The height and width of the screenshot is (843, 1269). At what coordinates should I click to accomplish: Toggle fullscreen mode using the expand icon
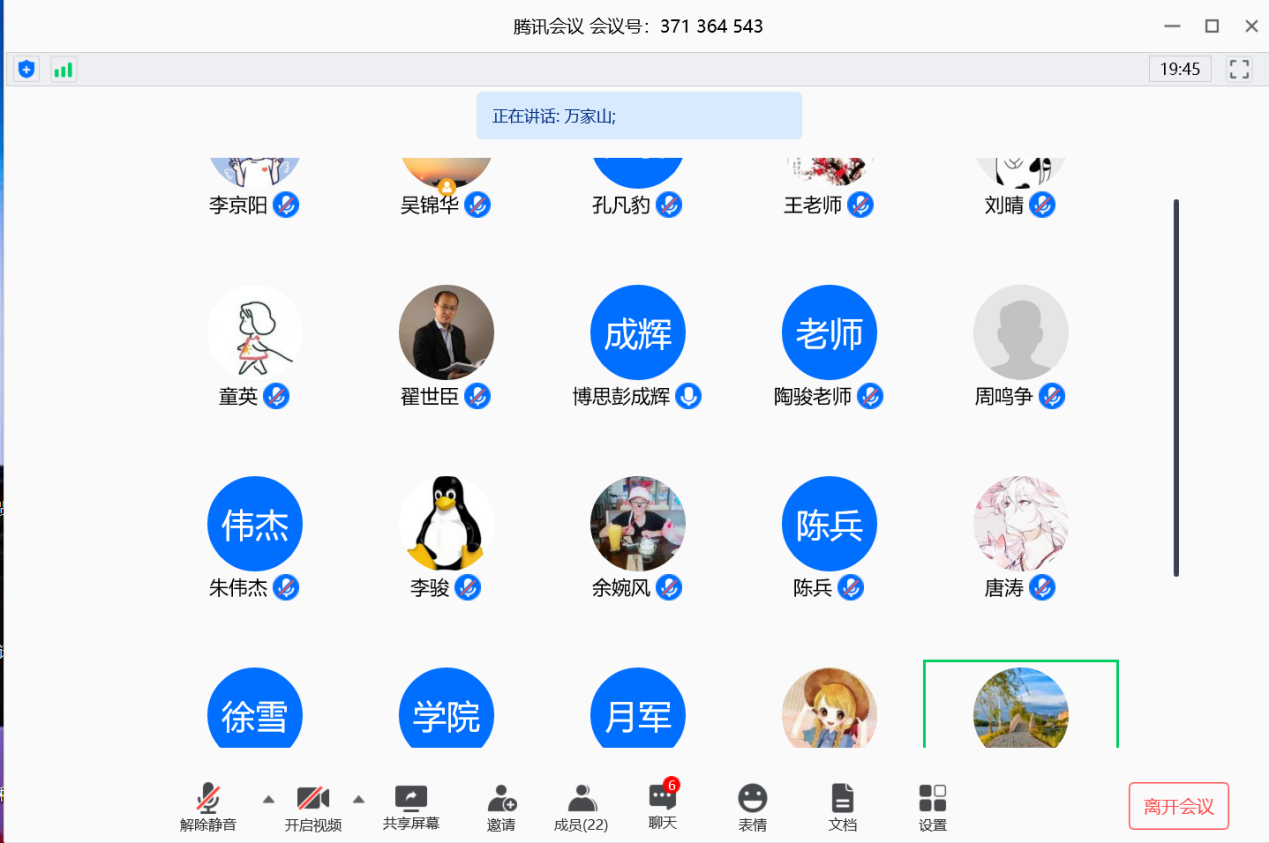[x=1238, y=69]
